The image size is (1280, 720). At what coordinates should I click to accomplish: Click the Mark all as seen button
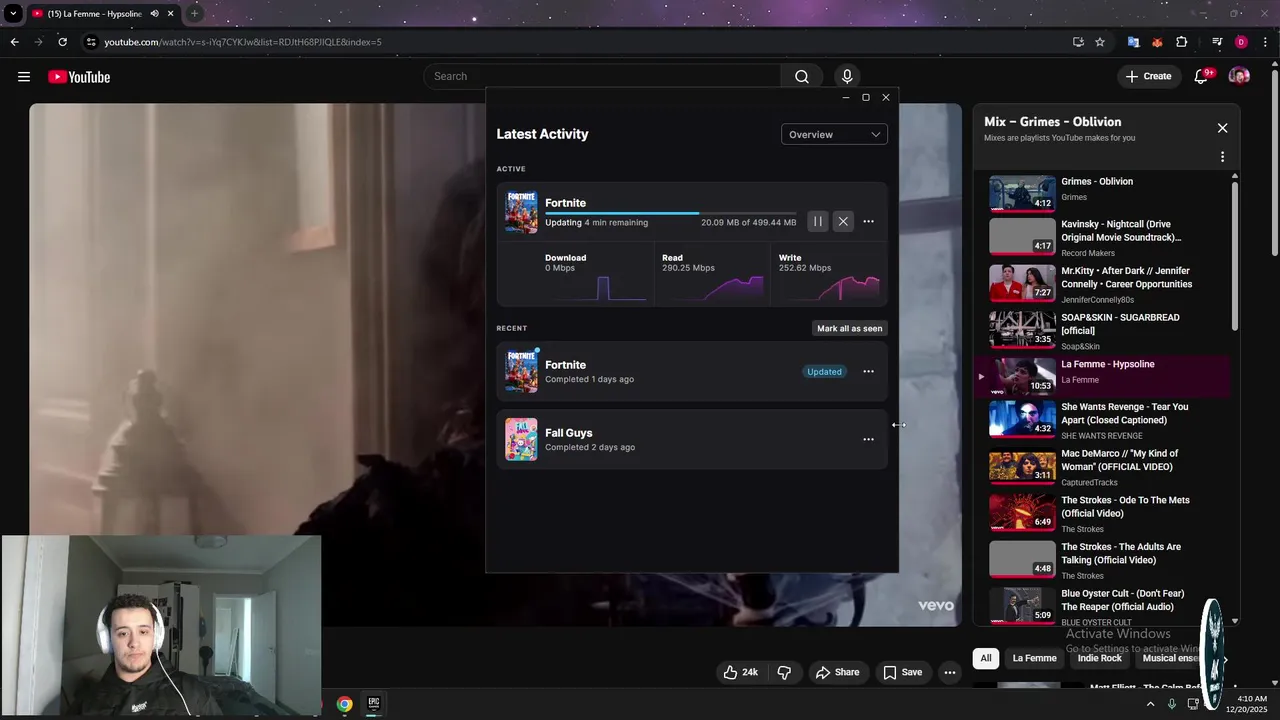click(850, 328)
